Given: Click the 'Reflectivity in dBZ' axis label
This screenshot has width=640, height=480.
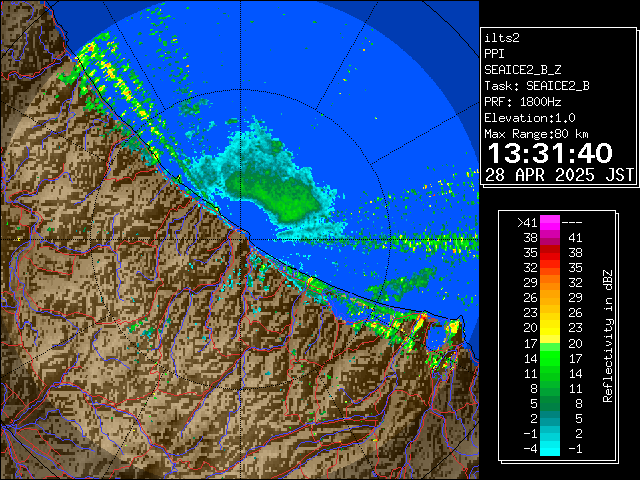Looking at the screenshot, I should click(x=608, y=336).
